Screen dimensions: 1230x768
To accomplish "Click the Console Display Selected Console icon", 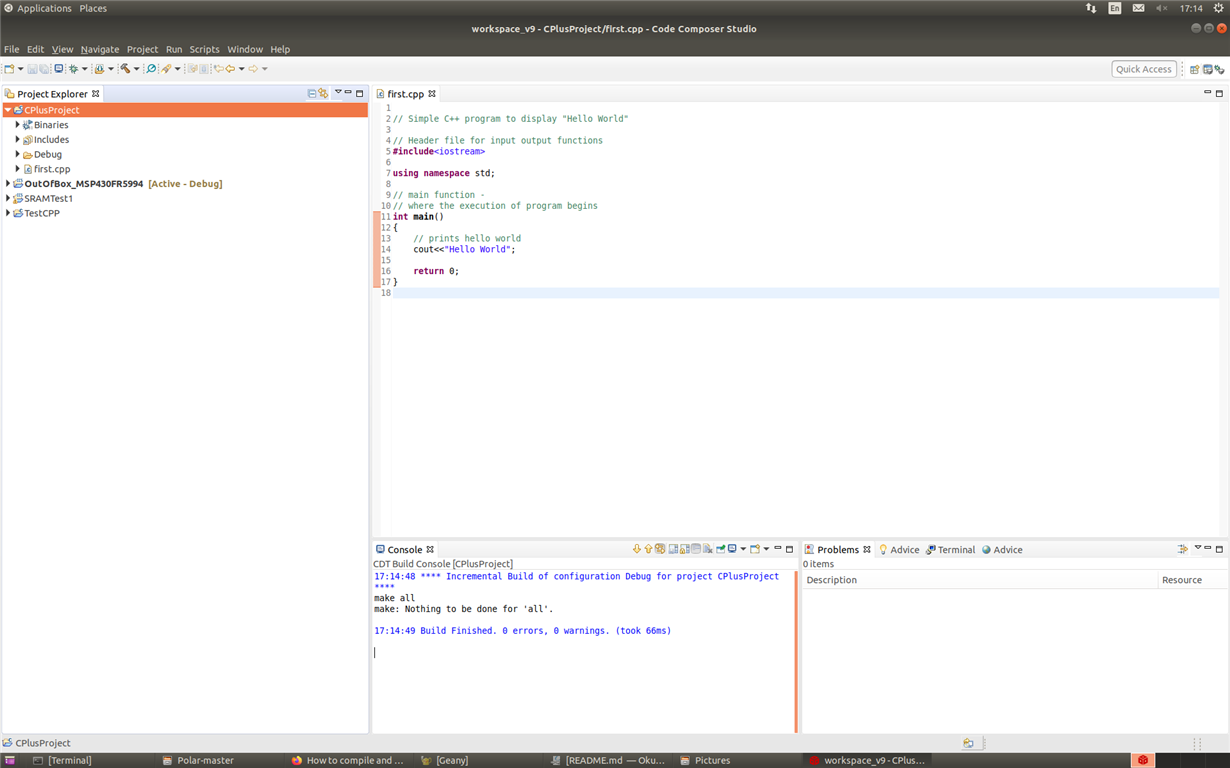I will [732, 549].
